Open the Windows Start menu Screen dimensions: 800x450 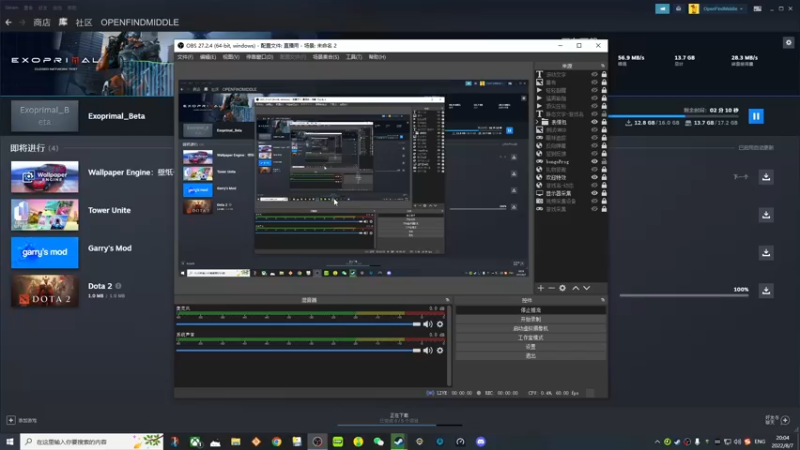coord(10,442)
